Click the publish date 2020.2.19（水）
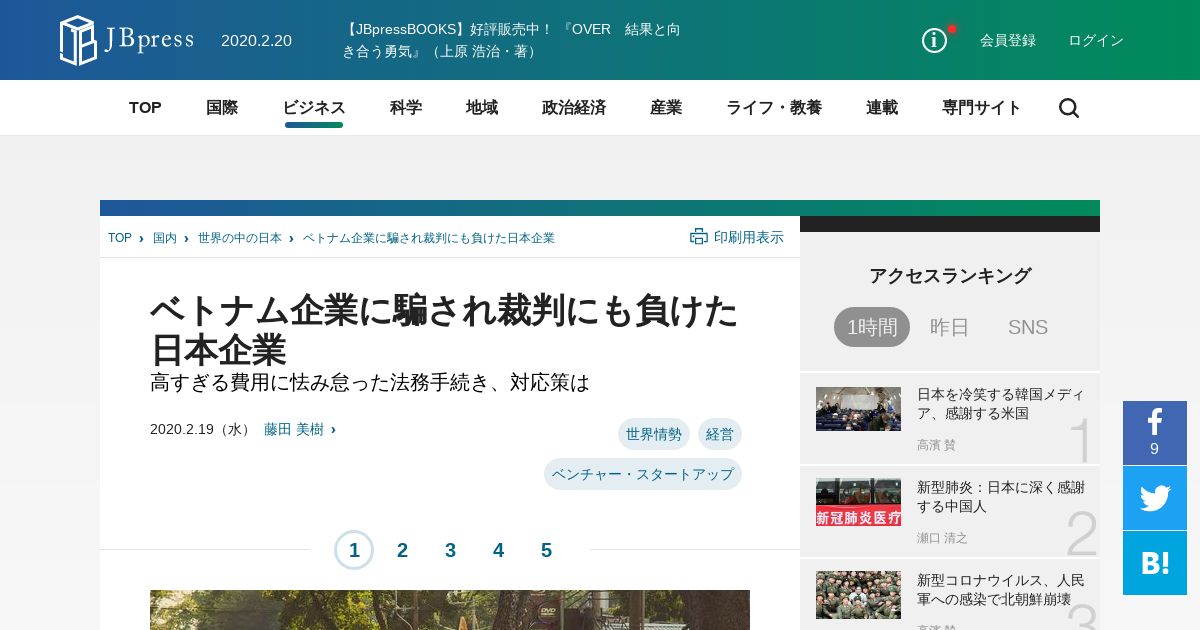The height and width of the screenshot is (630, 1200). click(202, 429)
